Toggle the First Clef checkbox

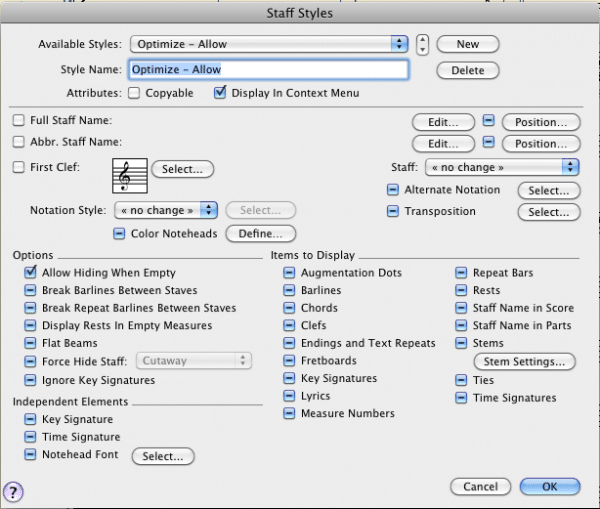19,167
